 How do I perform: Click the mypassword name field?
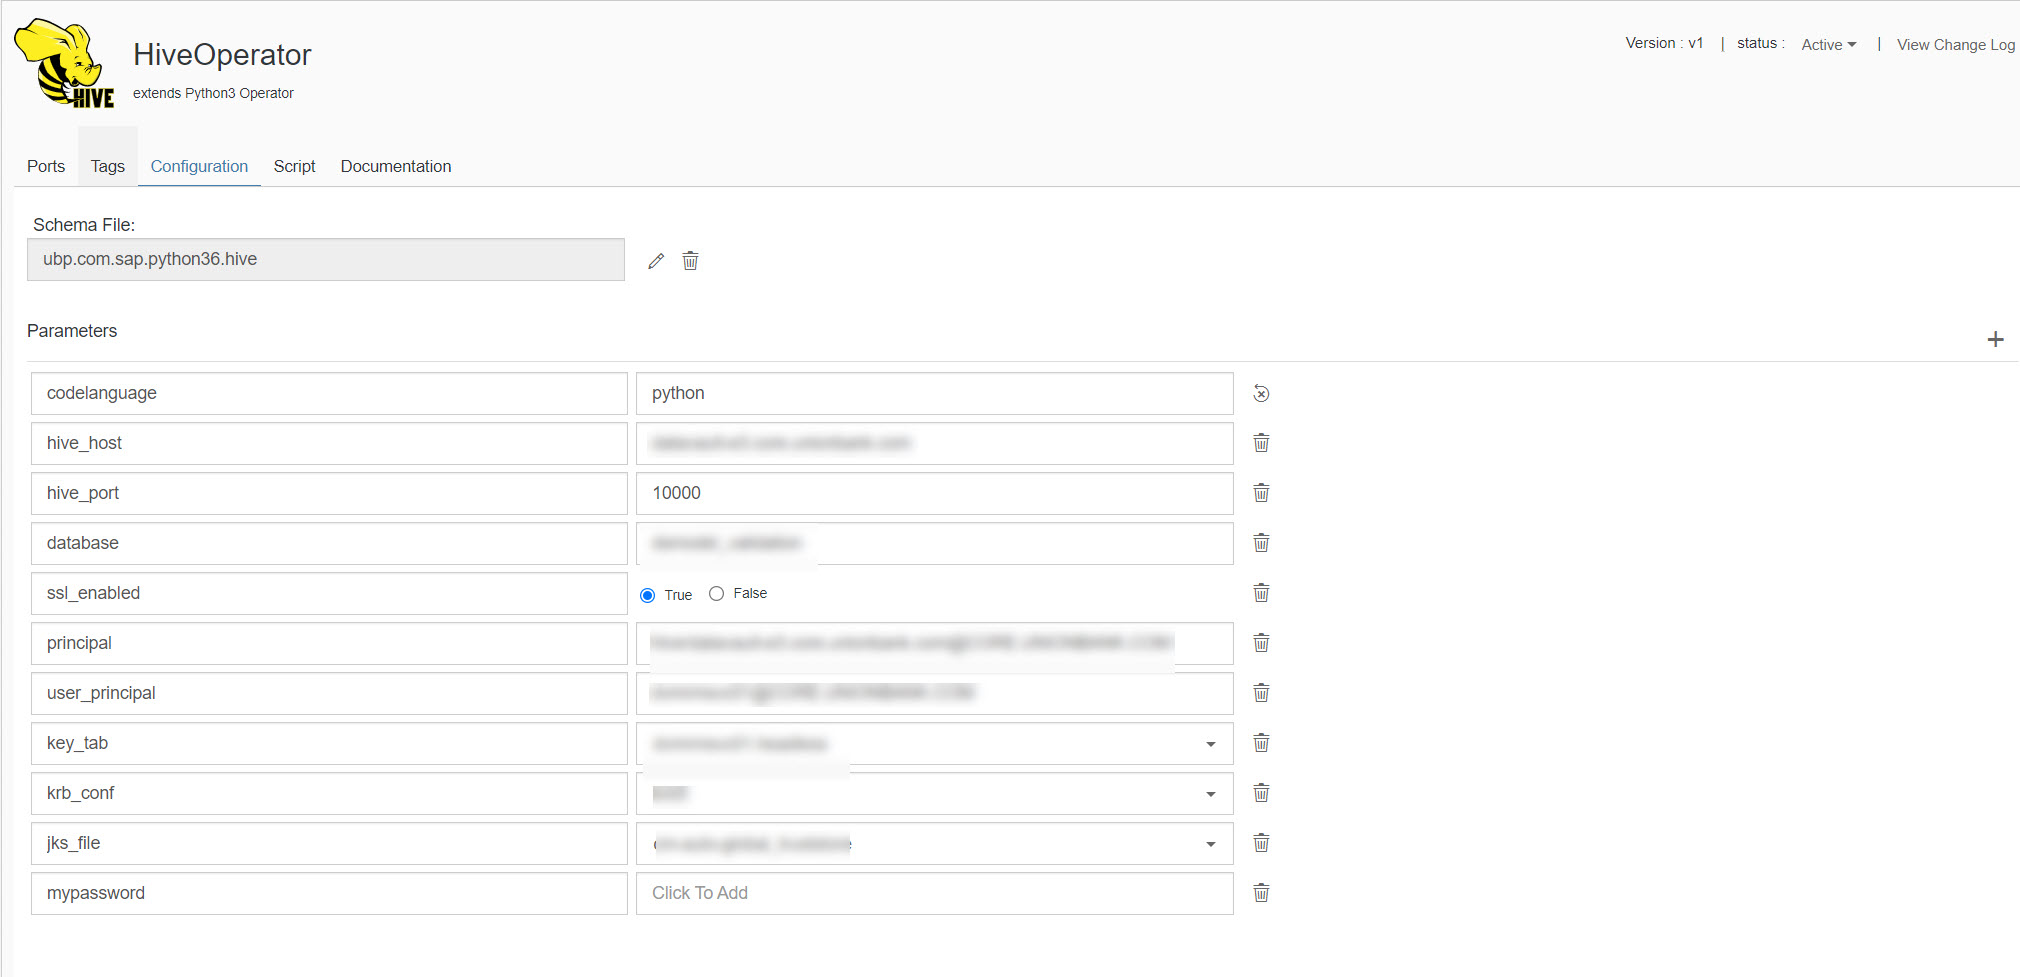(329, 893)
